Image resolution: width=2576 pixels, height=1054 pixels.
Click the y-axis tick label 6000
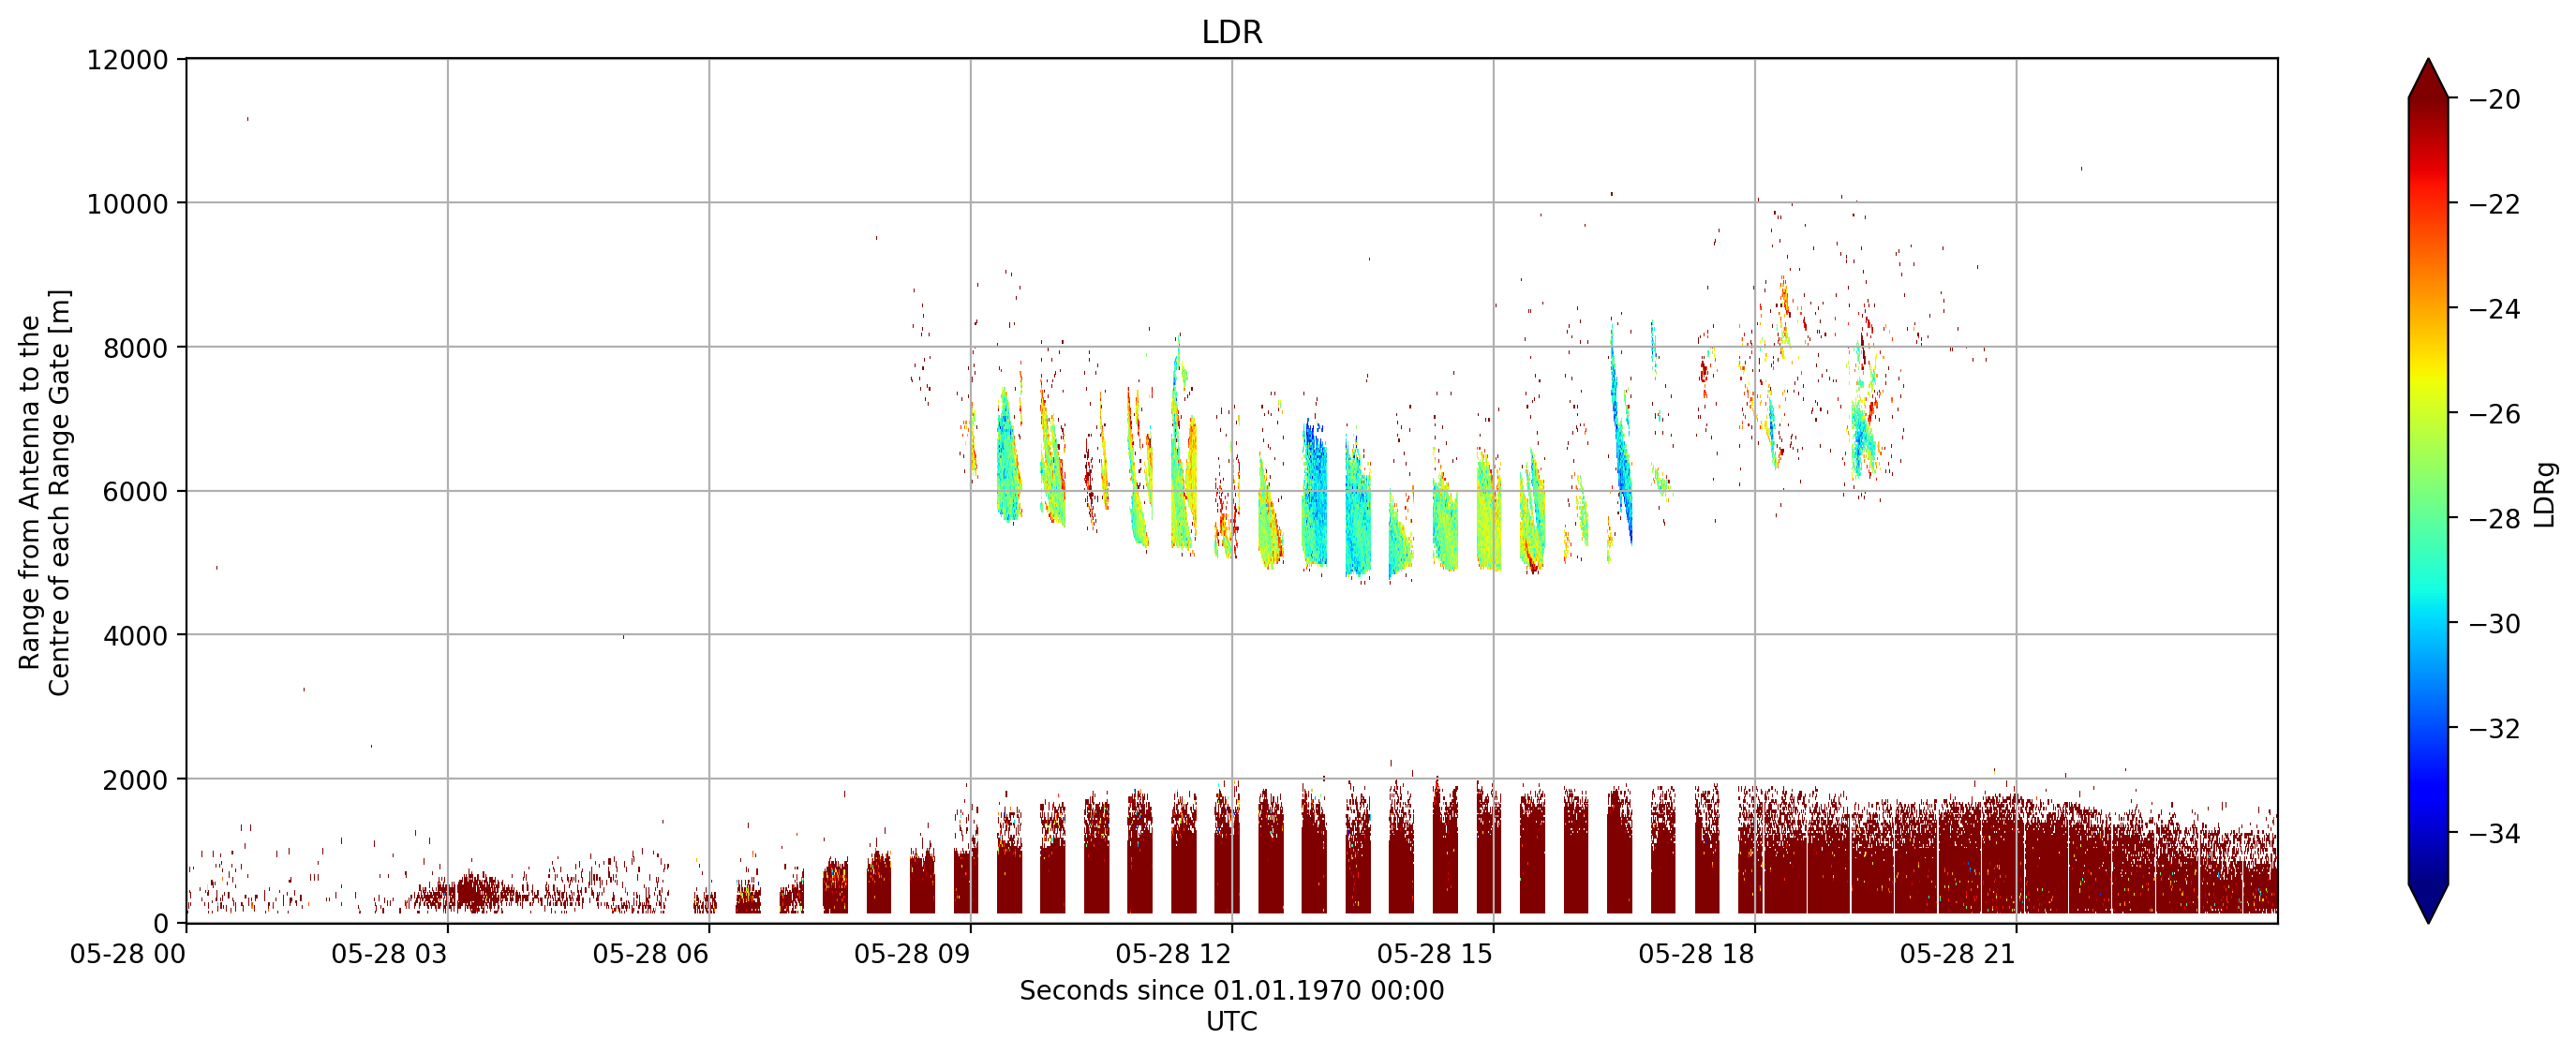point(135,492)
